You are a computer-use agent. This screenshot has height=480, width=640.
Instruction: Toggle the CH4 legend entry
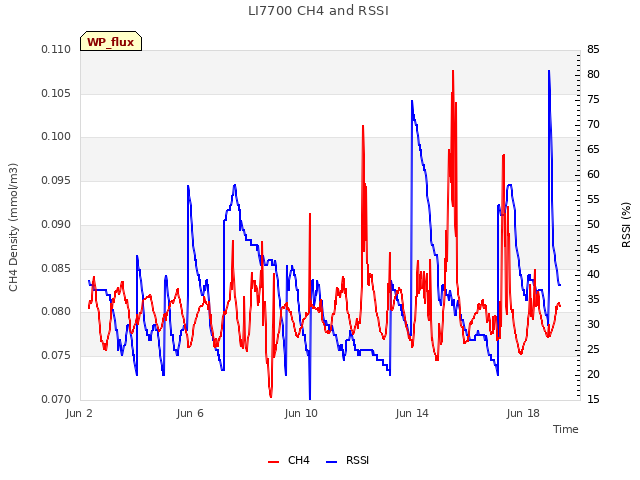[289, 460]
